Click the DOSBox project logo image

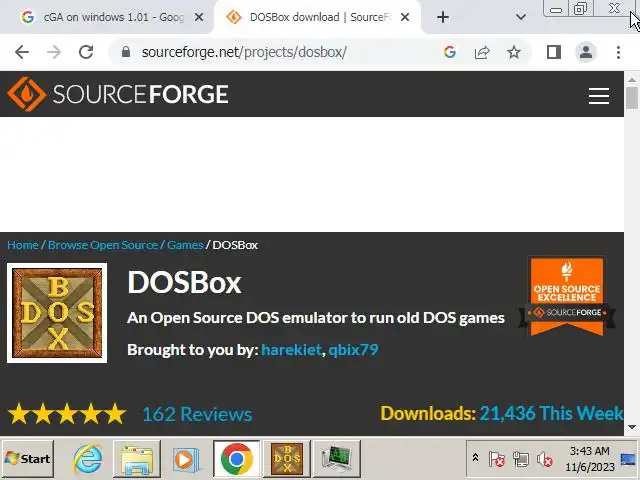(x=57, y=313)
